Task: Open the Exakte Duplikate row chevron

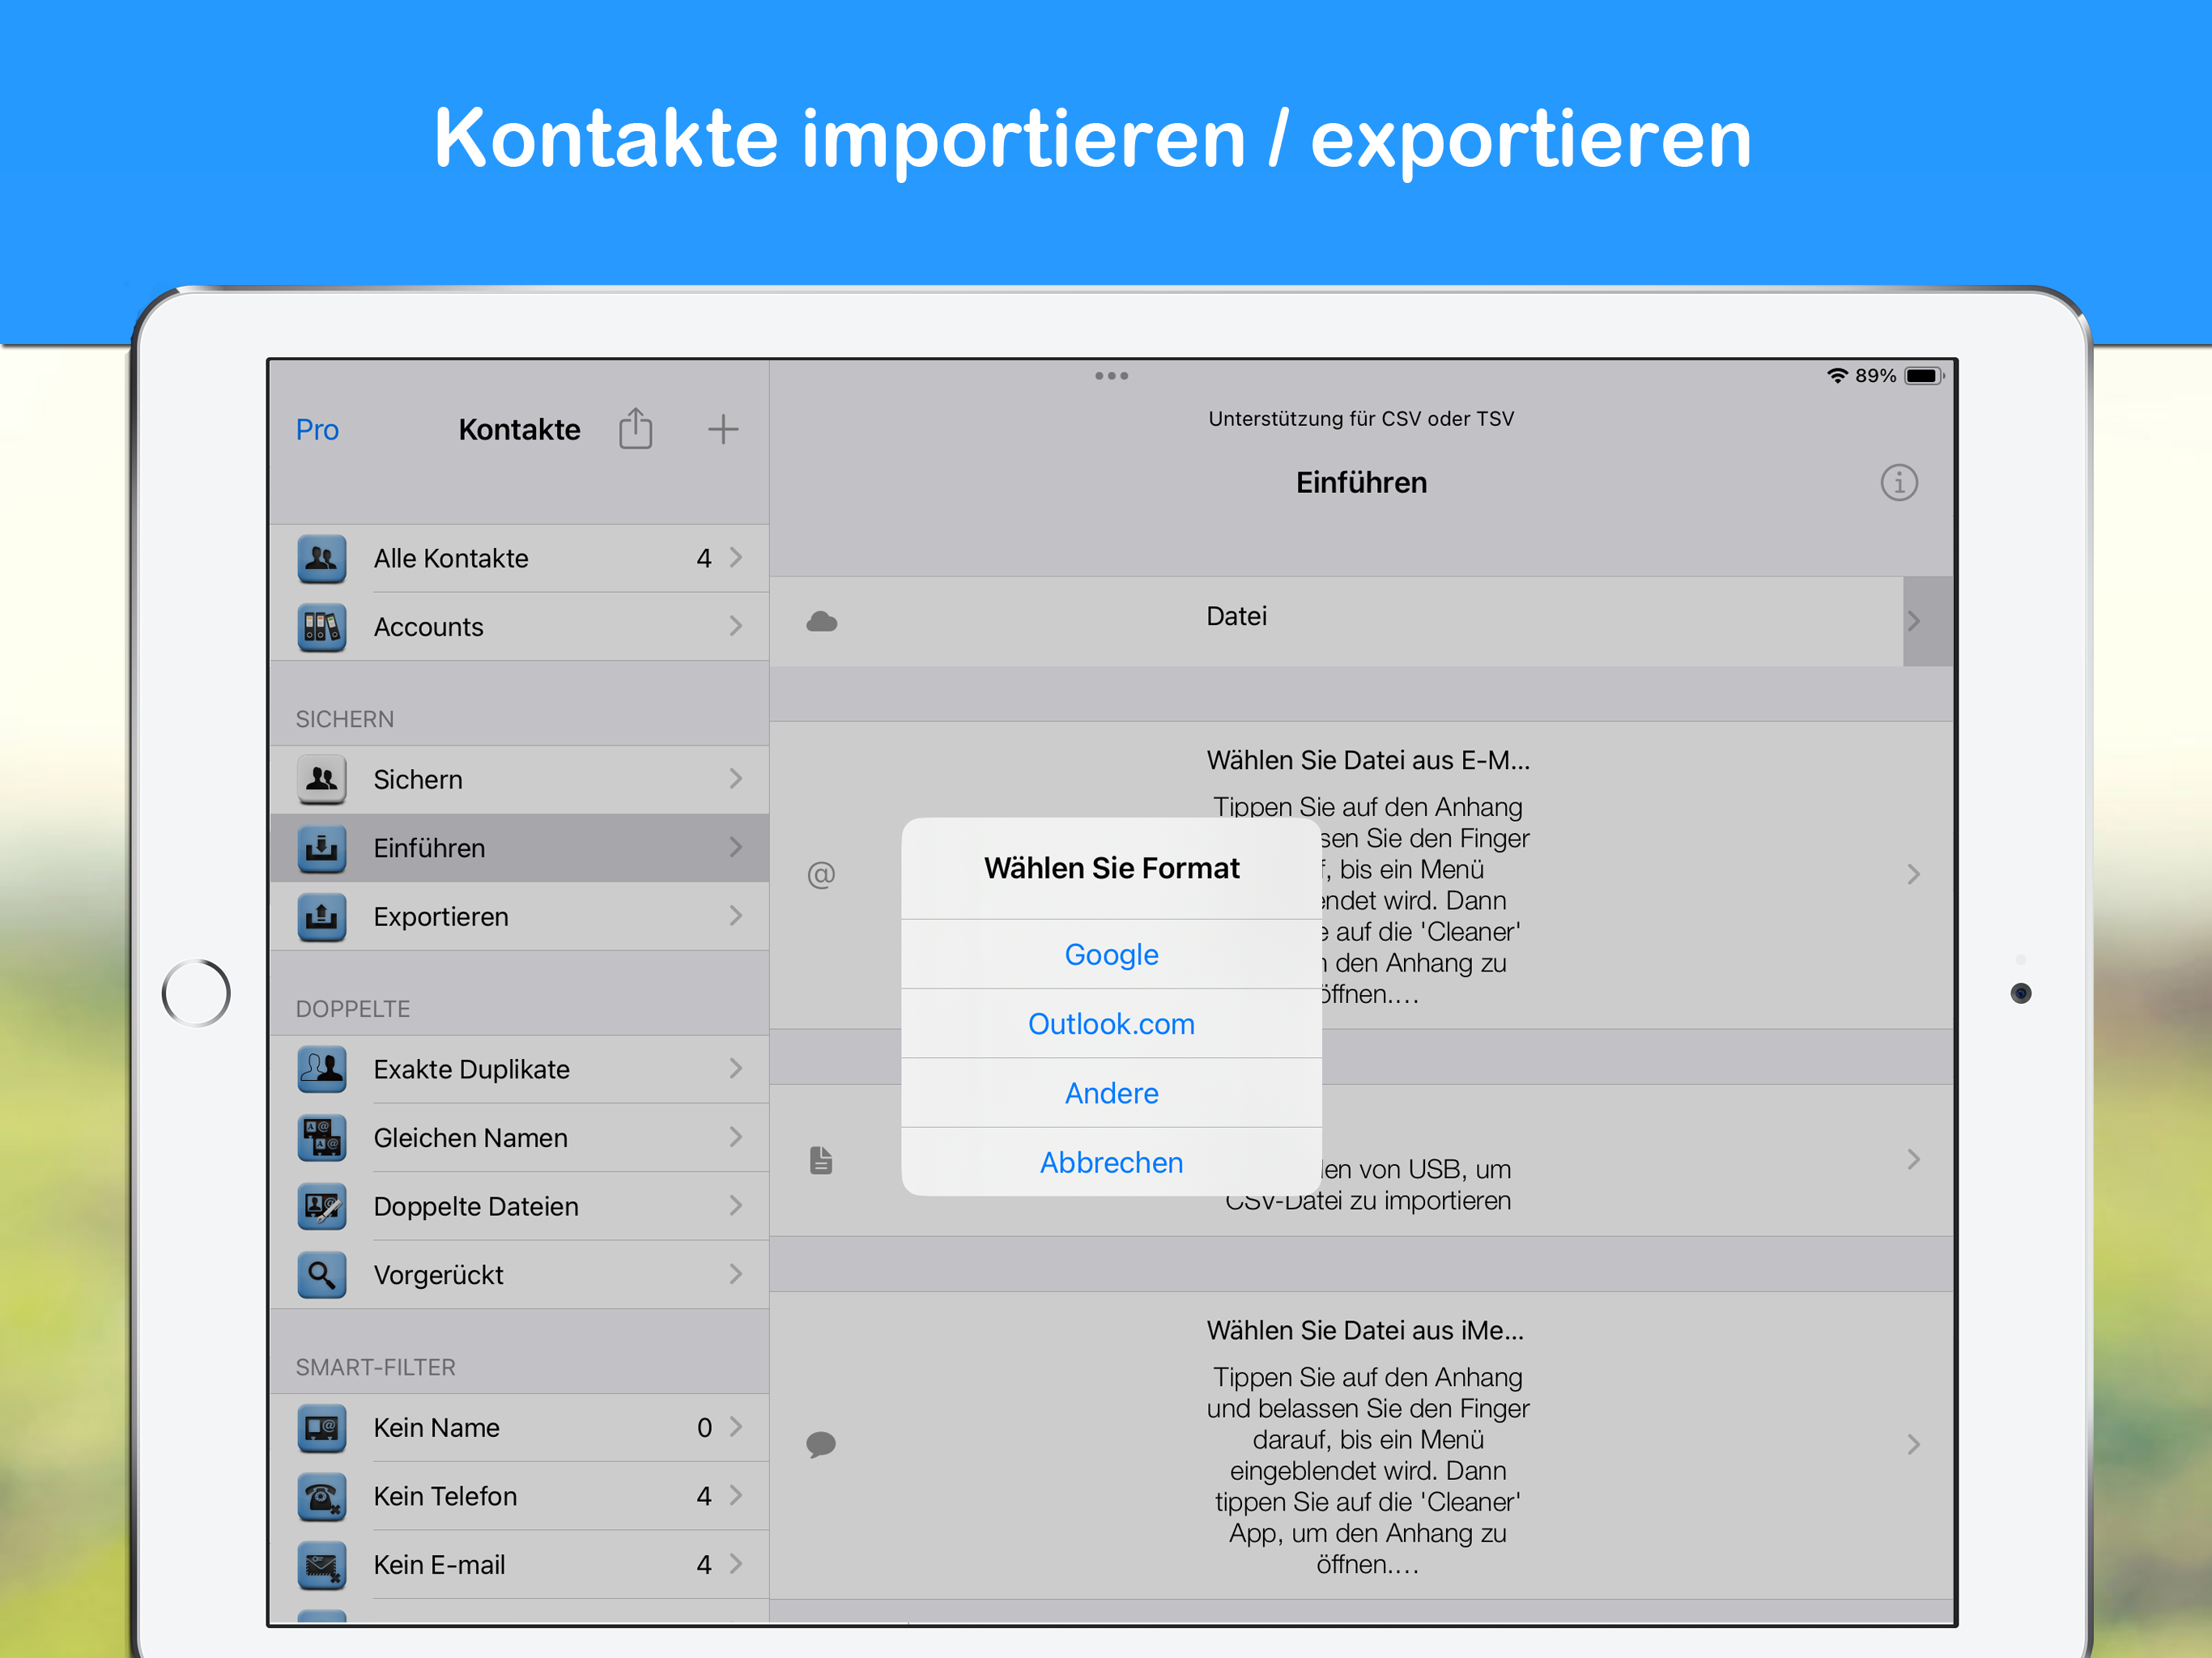Action: click(736, 1068)
